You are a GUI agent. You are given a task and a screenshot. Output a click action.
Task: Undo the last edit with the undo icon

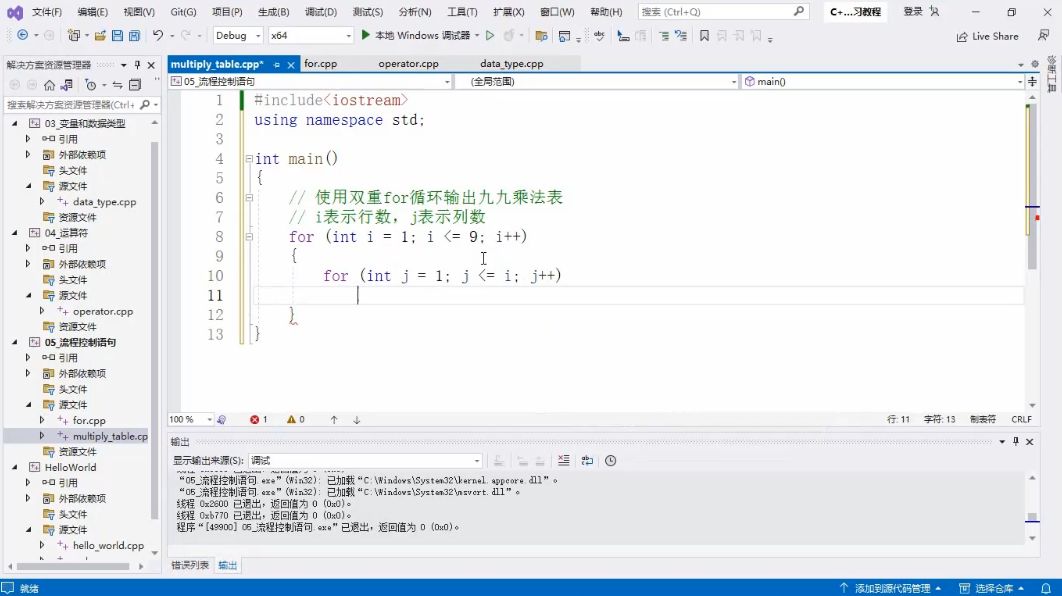click(x=158, y=35)
